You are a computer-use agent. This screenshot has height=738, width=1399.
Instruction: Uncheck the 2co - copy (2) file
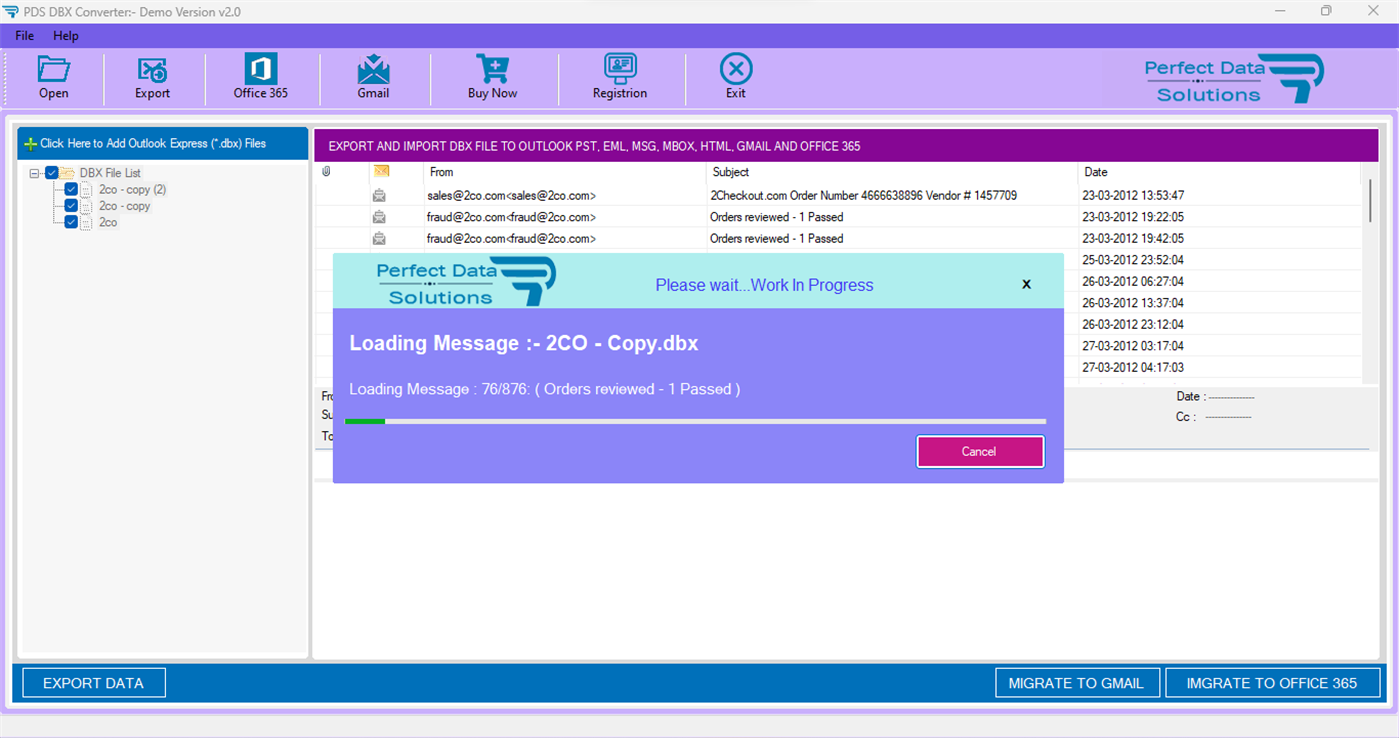click(x=71, y=189)
